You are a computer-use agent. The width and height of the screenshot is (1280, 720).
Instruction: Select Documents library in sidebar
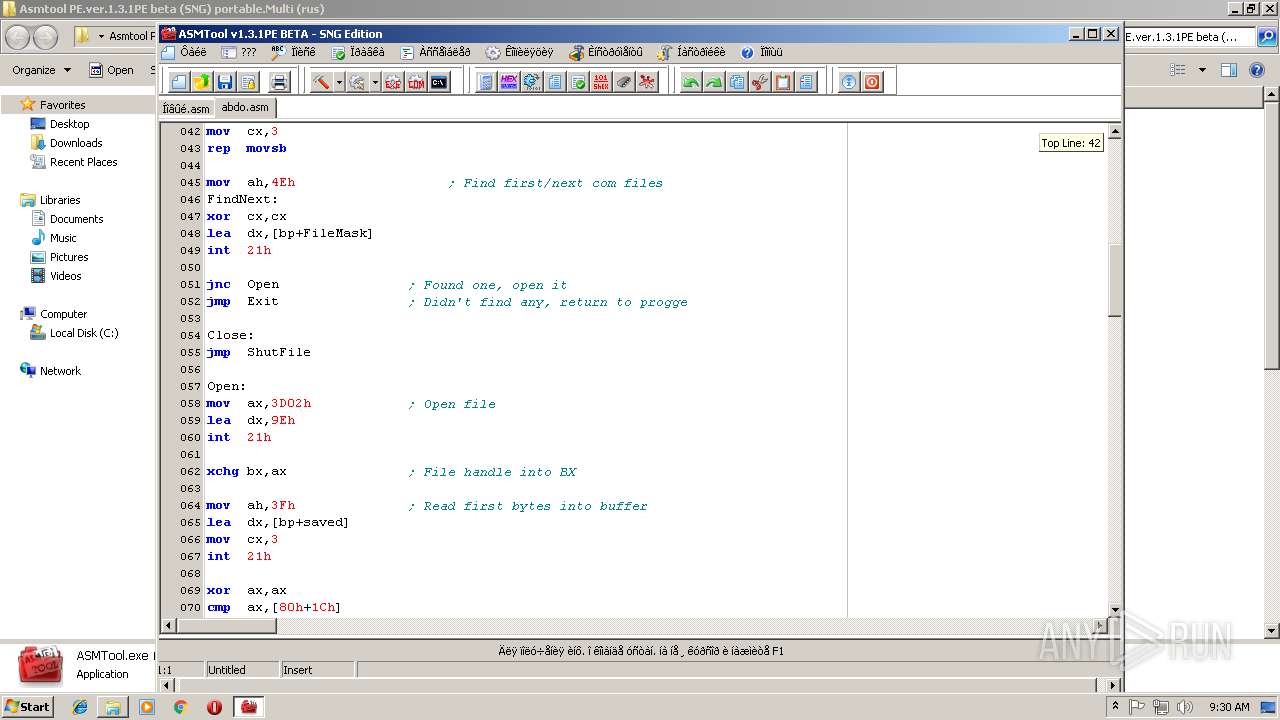[x=67, y=219]
